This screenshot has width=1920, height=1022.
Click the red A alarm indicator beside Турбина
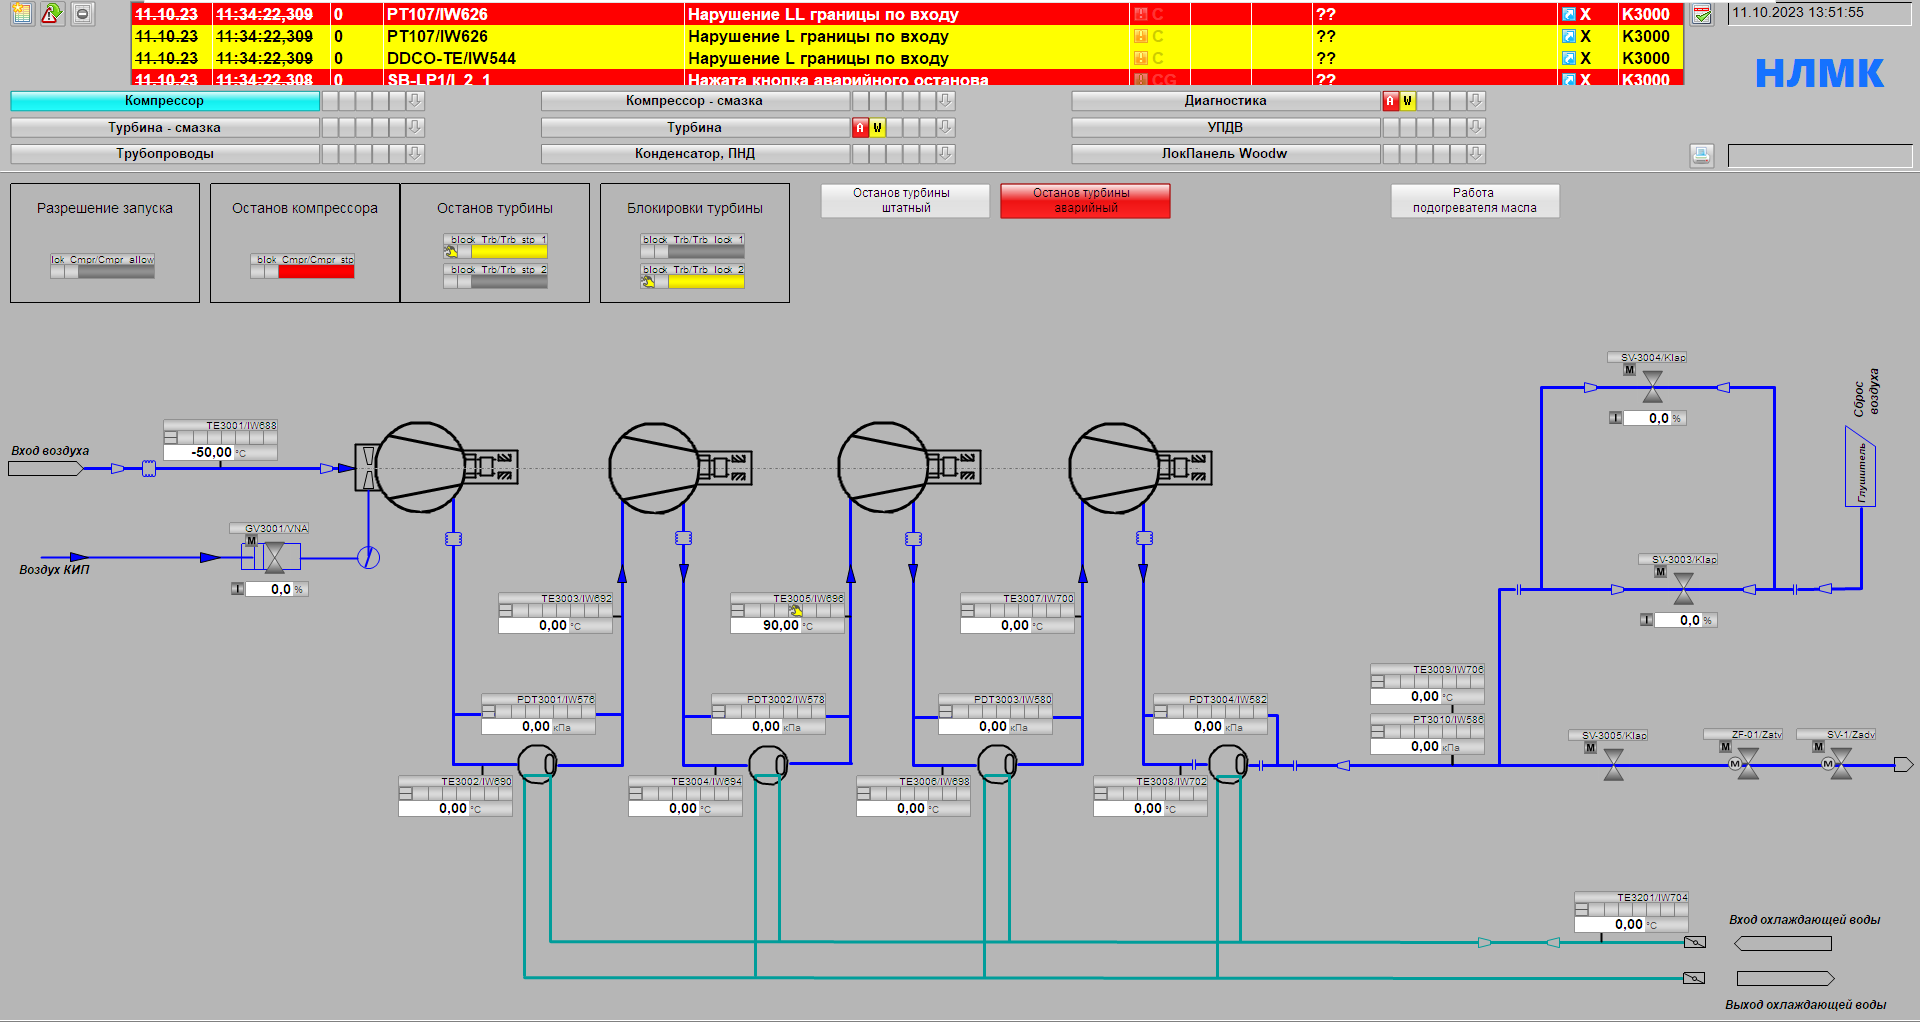(859, 127)
